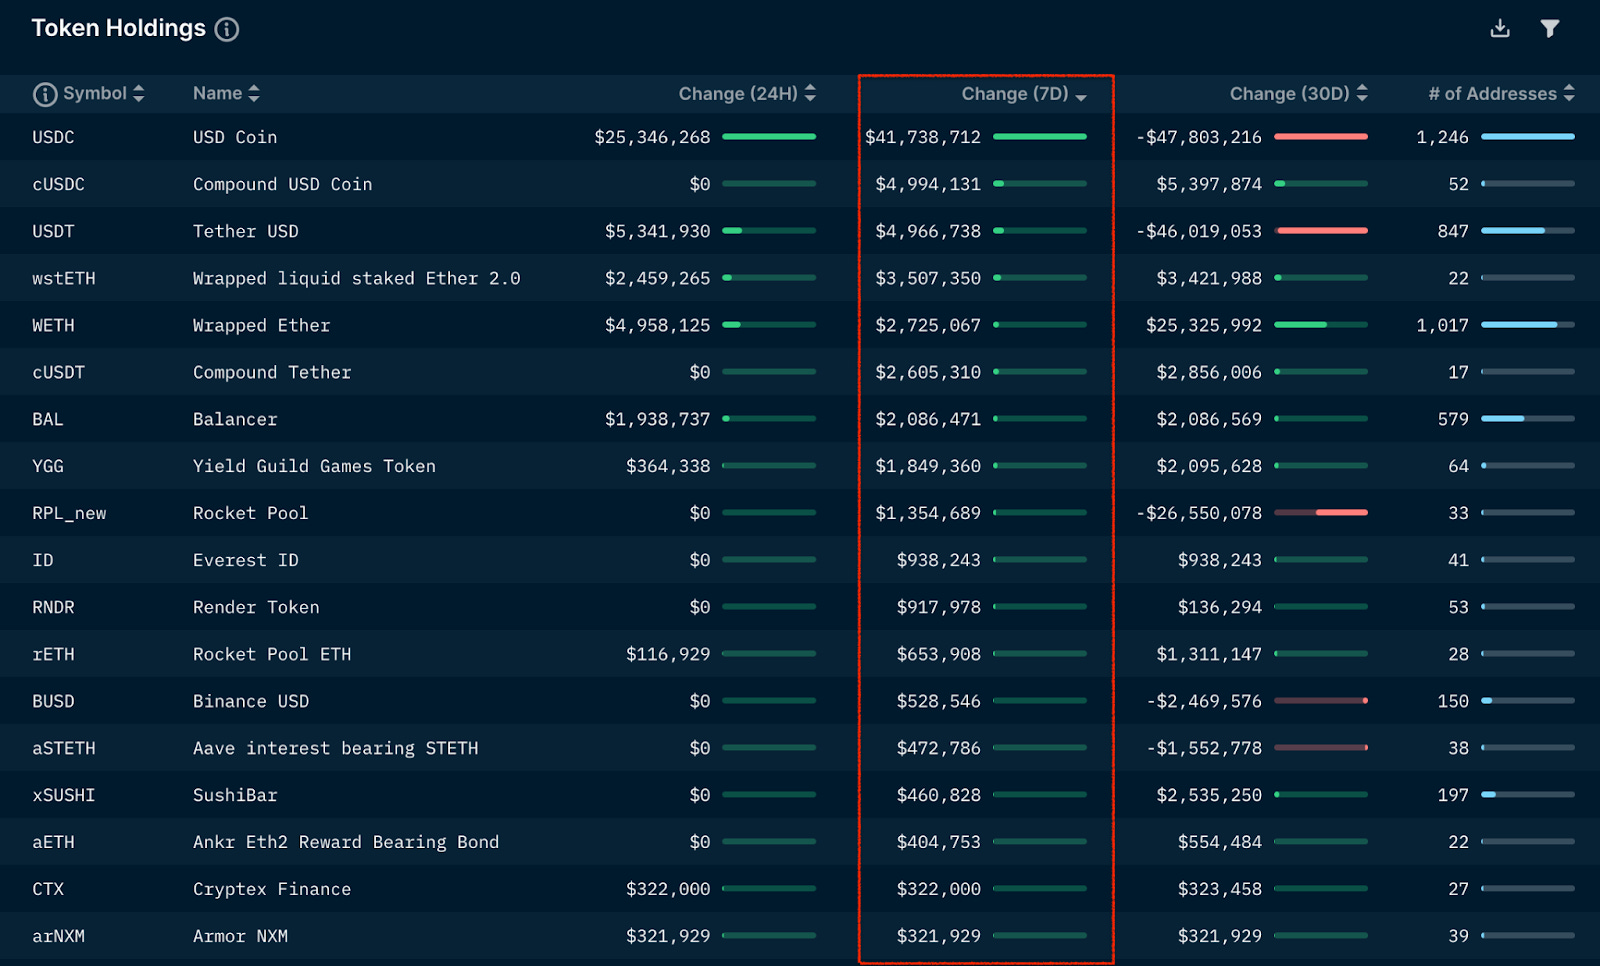Click the 847 USDT addresses count
The width and height of the screenshot is (1600, 966).
click(1453, 231)
